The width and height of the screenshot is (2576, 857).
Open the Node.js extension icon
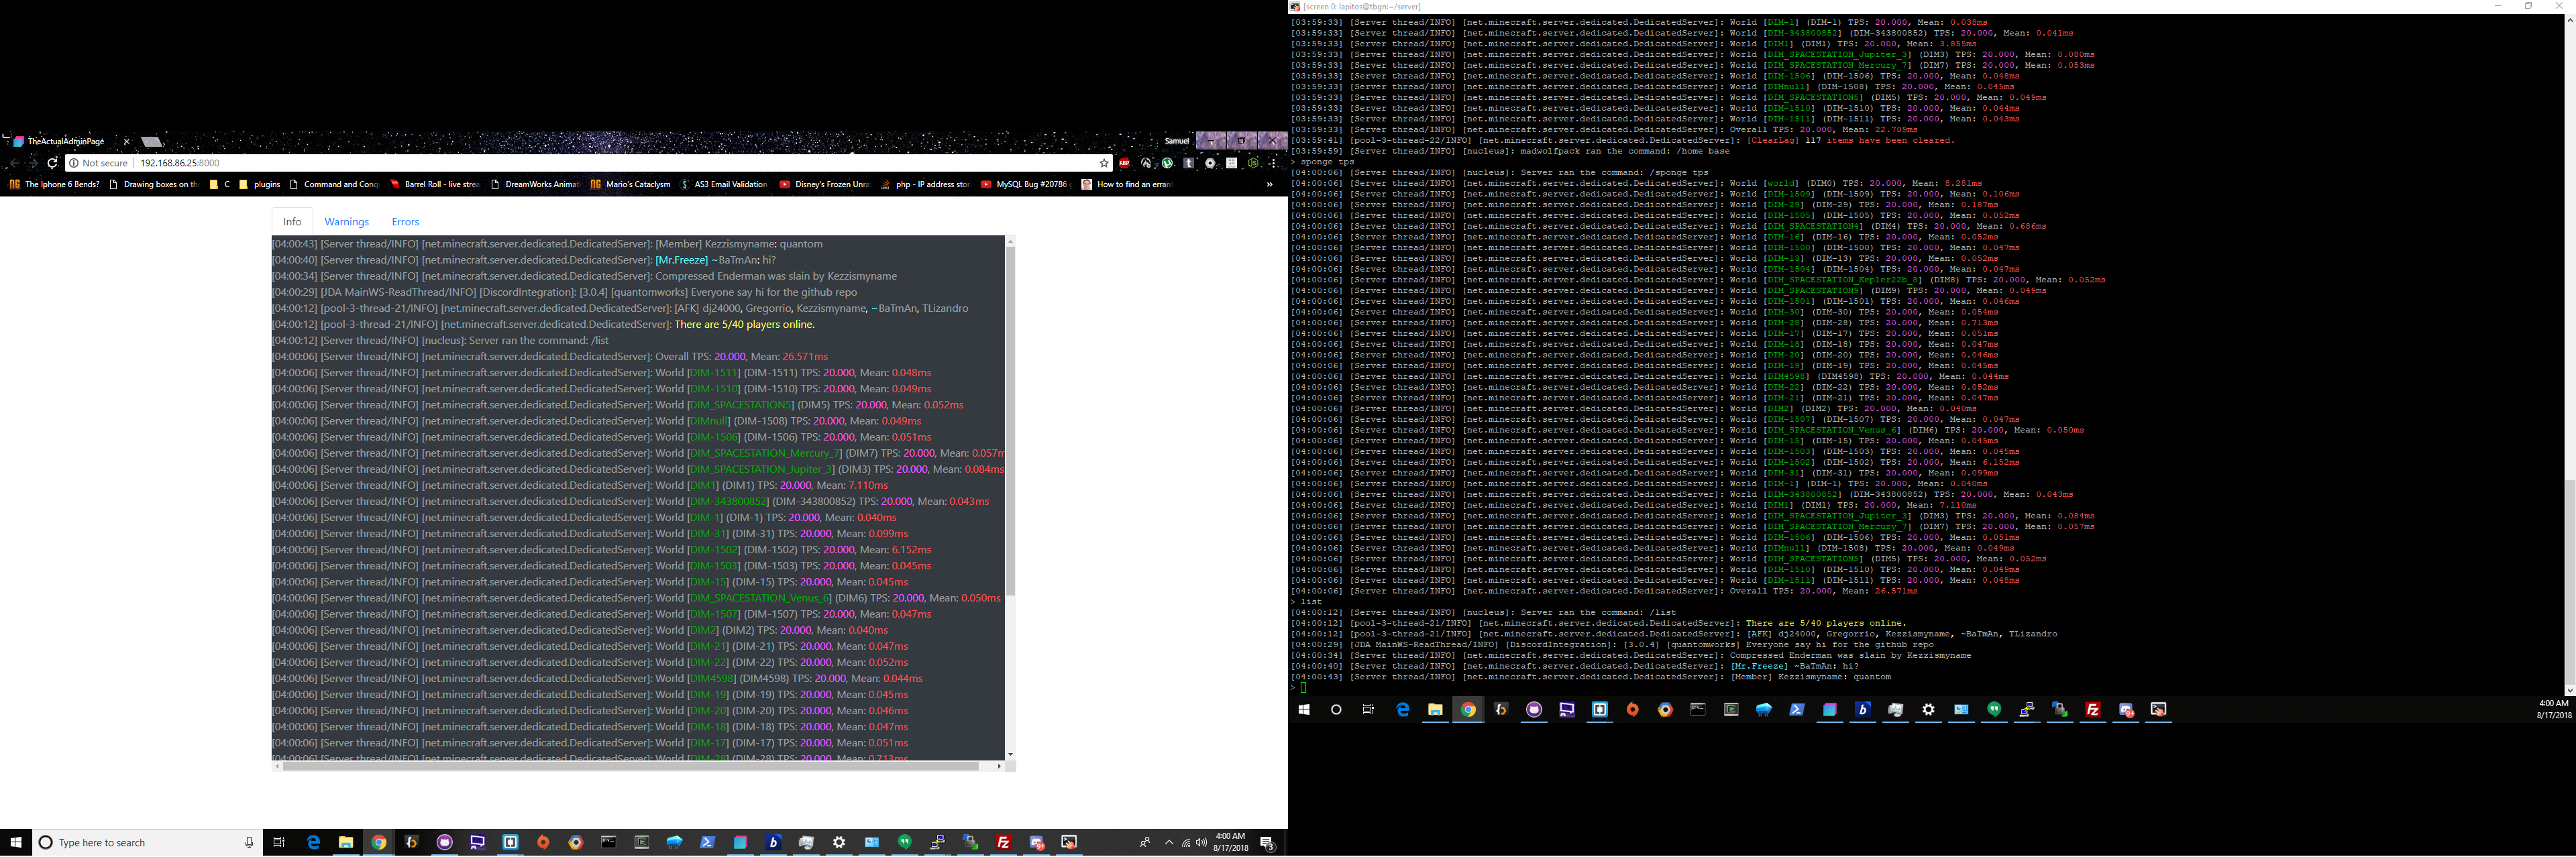coord(1254,163)
